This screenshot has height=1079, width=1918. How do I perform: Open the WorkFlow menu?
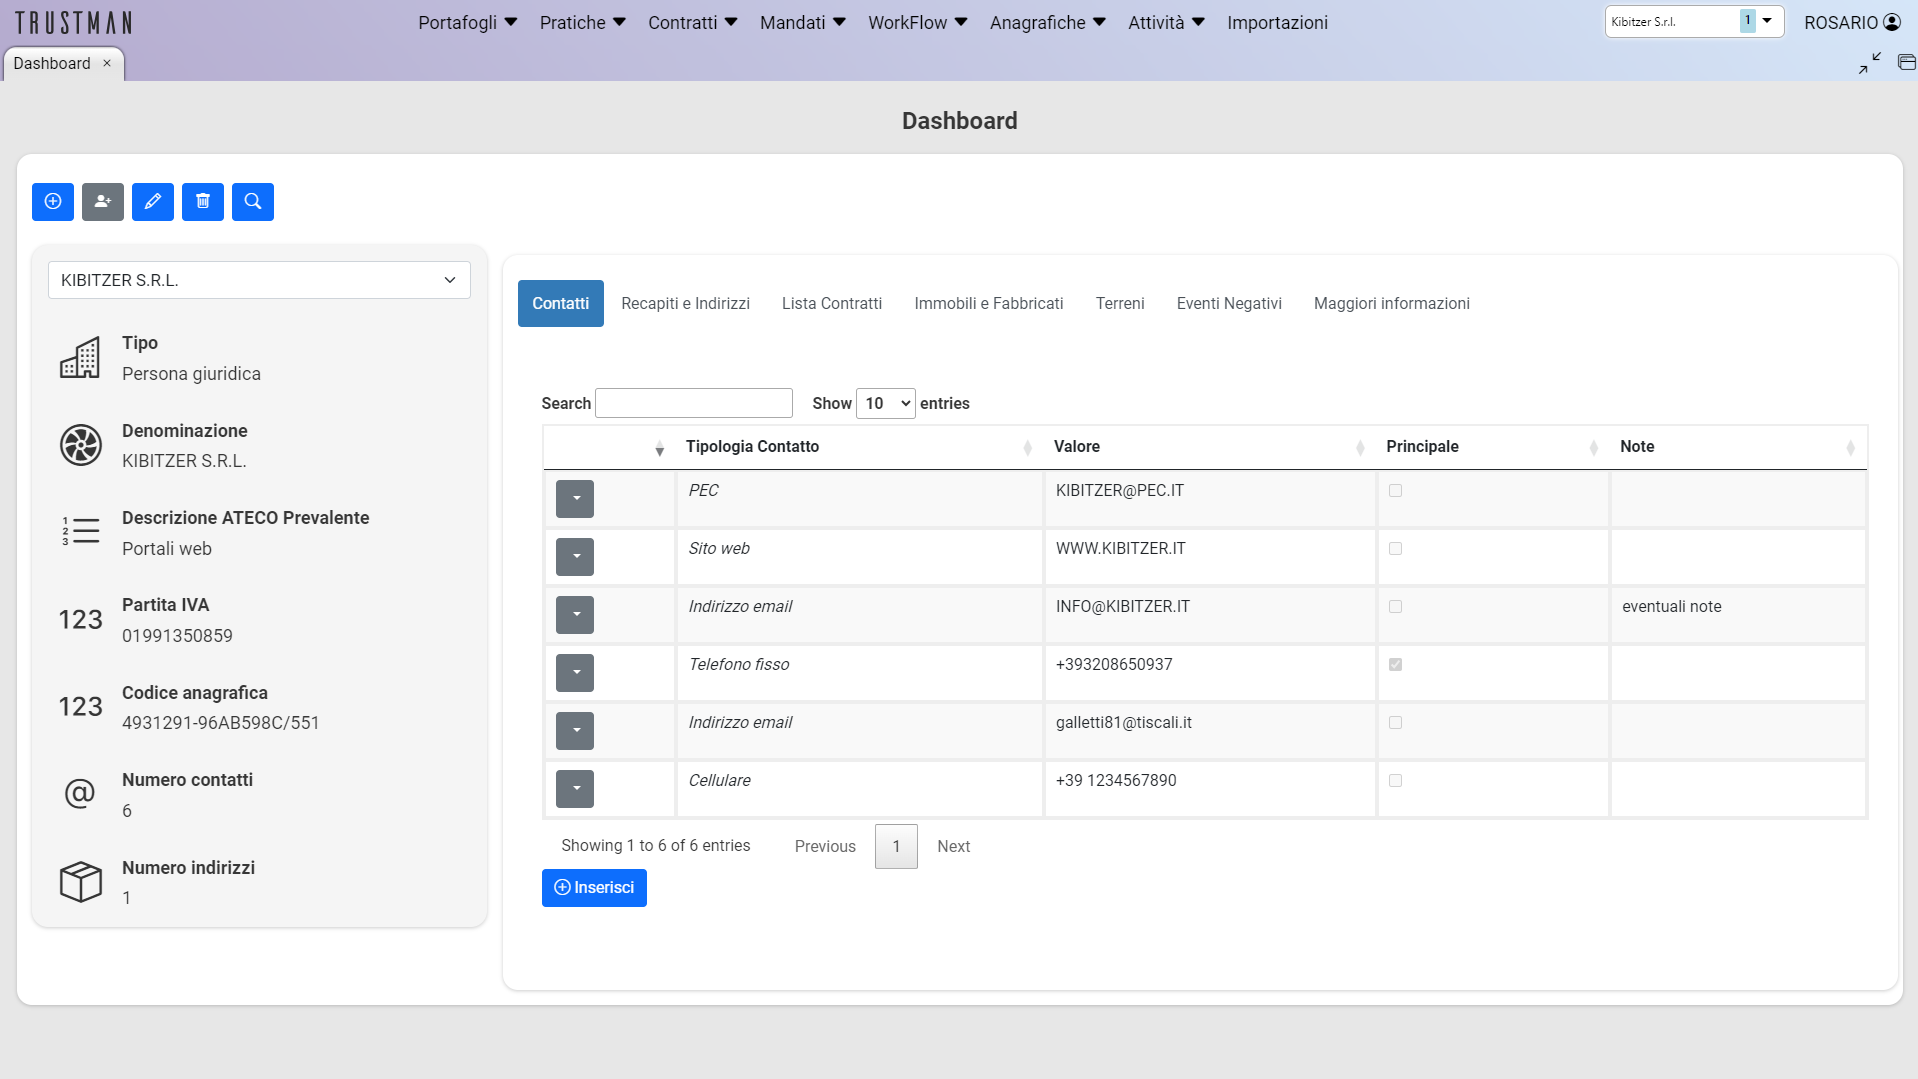point(917,22)
